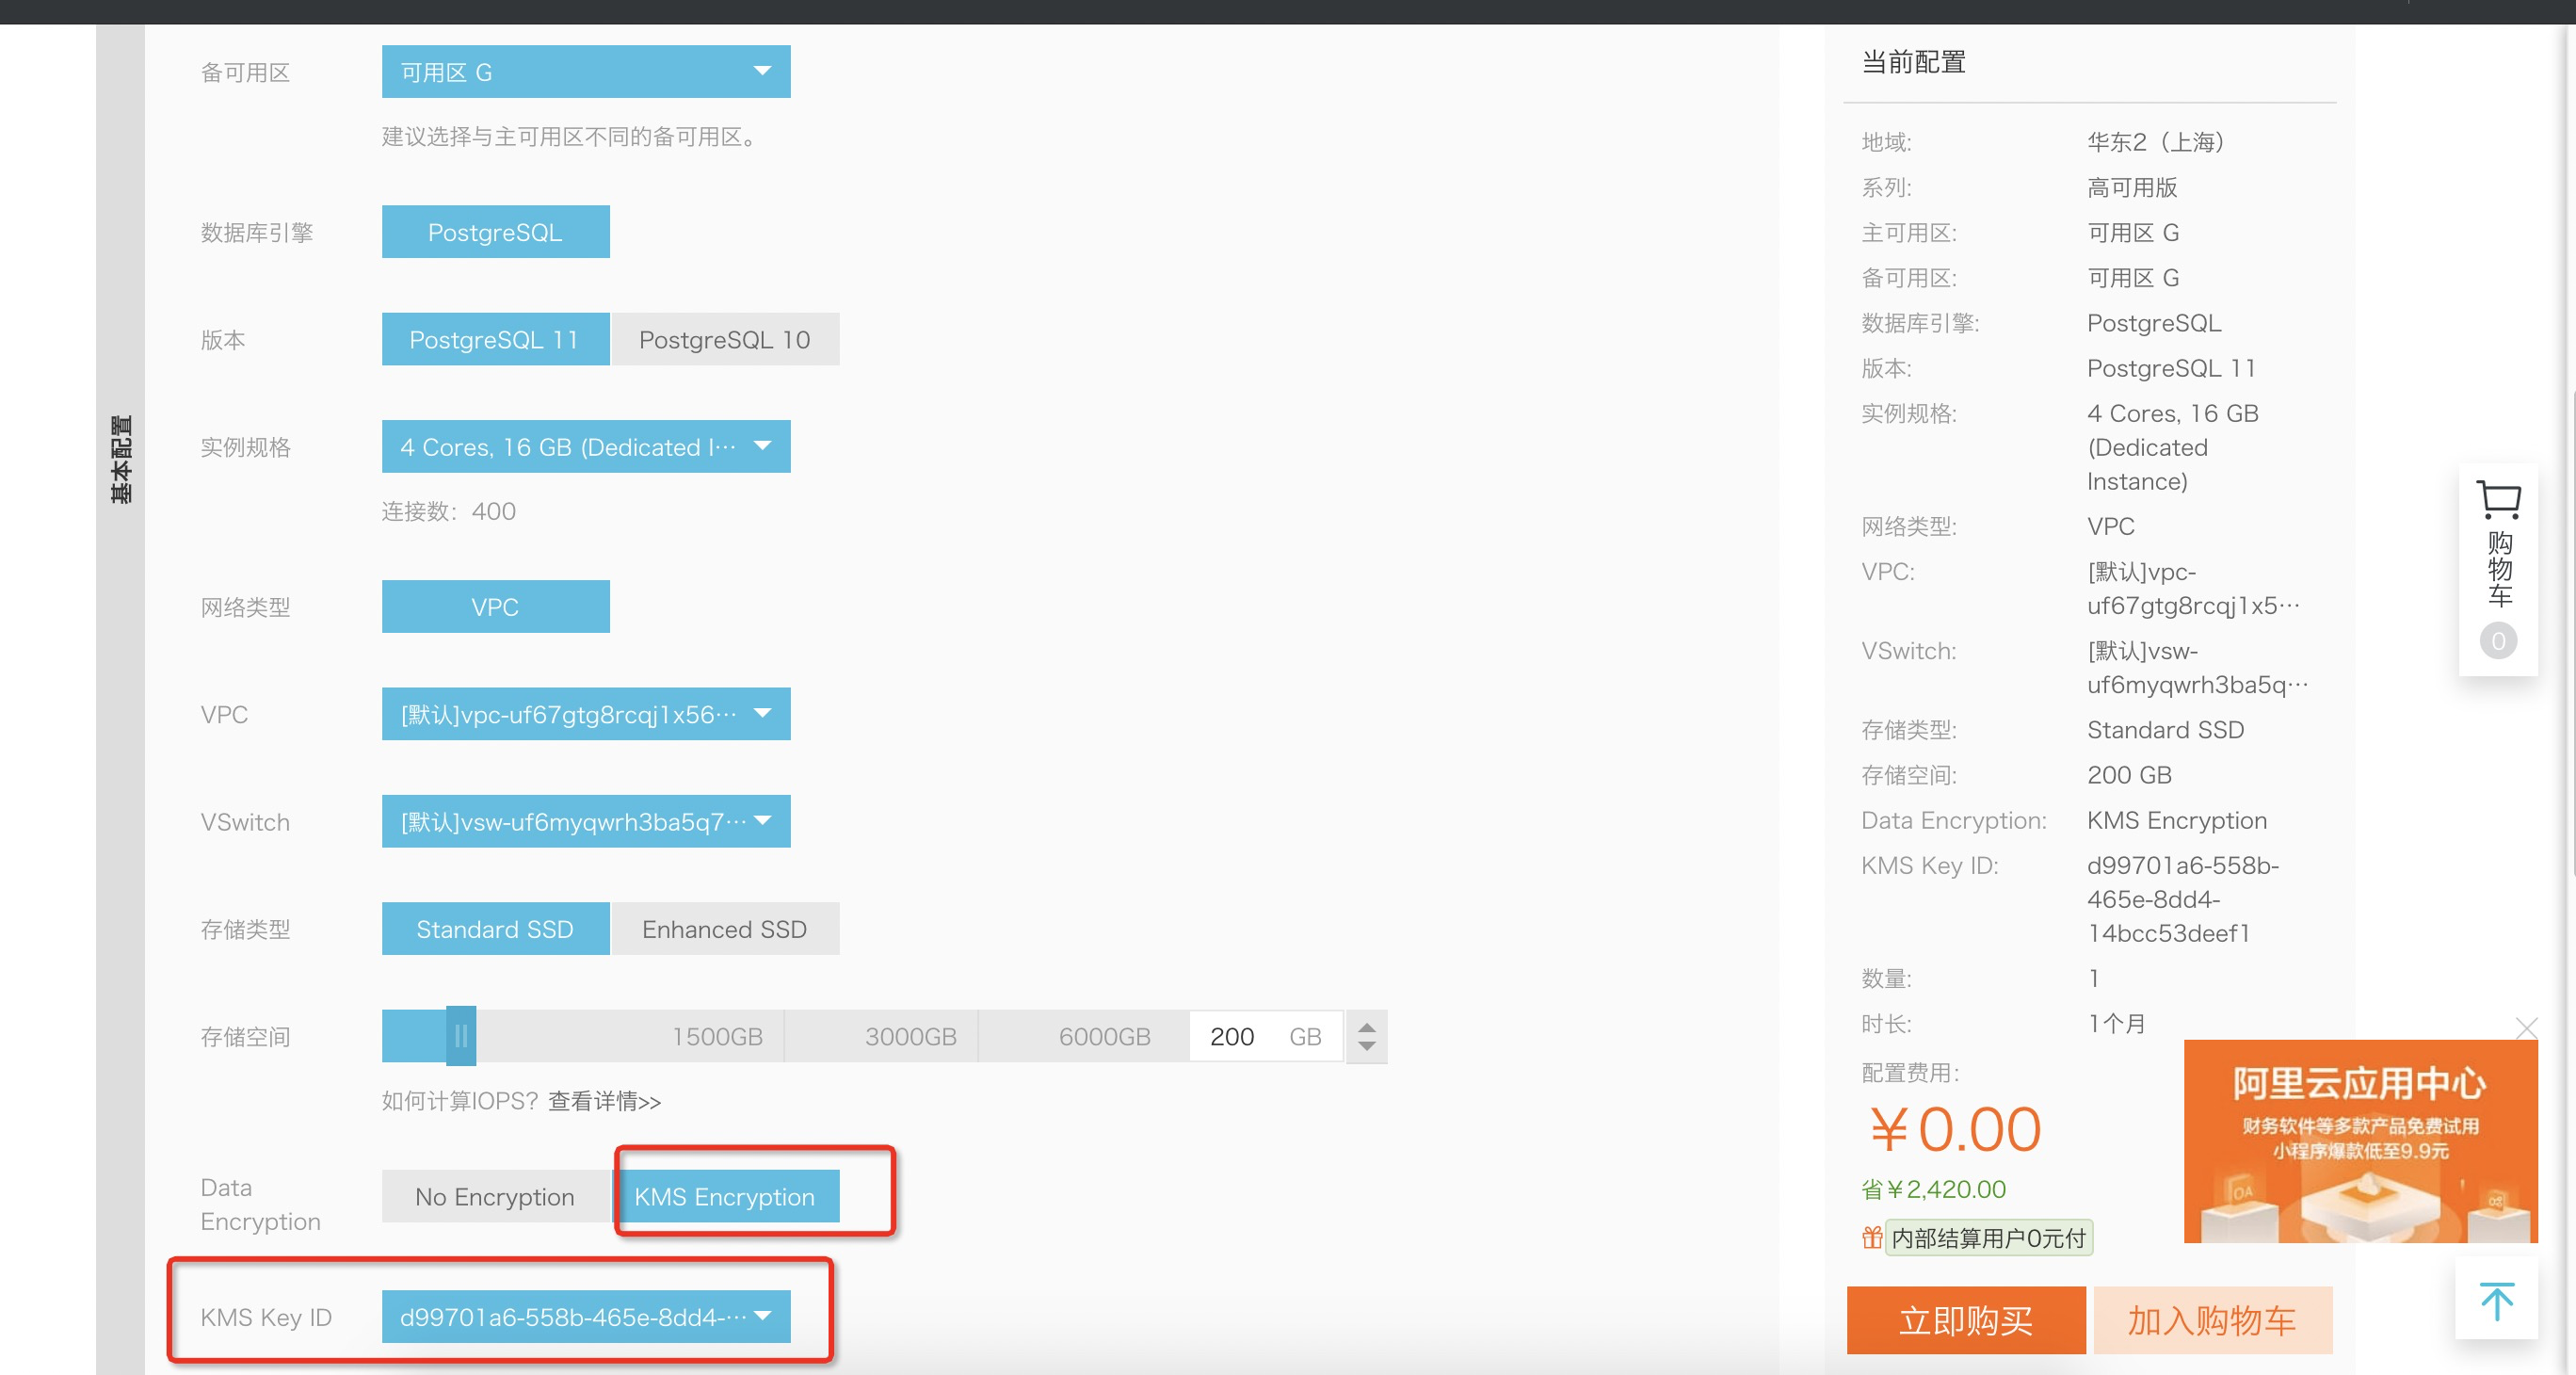Decrease storage with the down stepper arrow
2576x1375 pixels.
pos(1366,1046)
